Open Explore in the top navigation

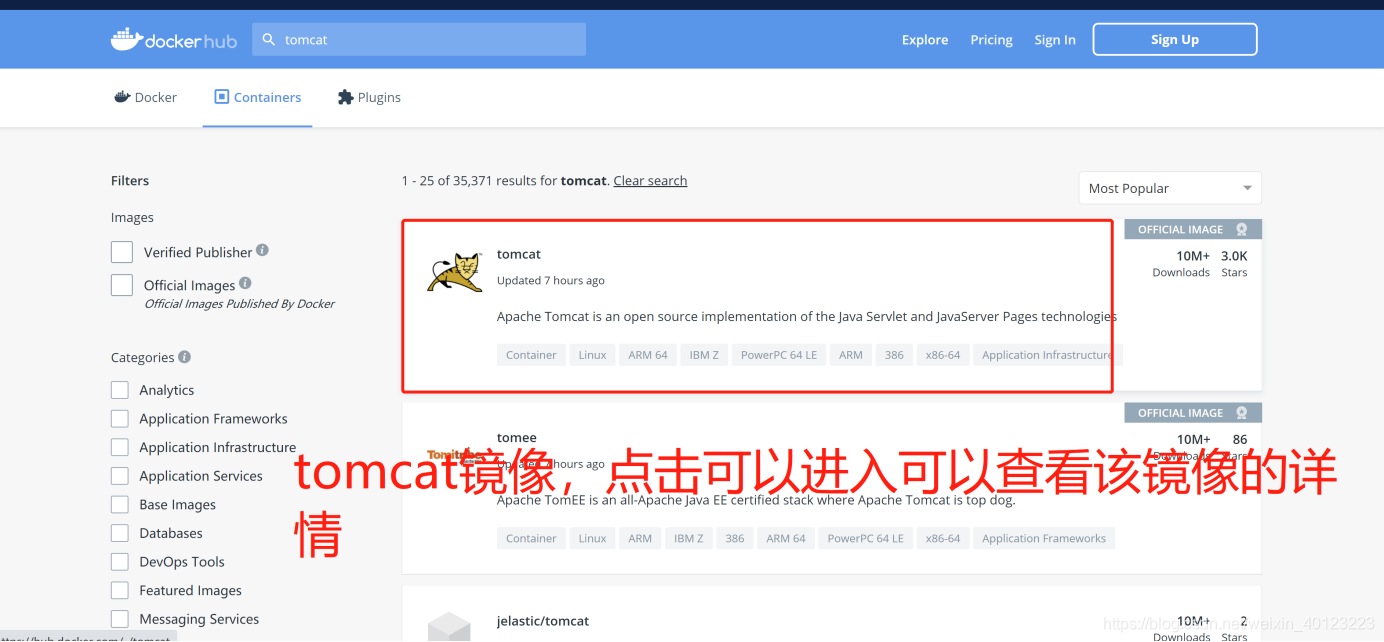(925, 40)
